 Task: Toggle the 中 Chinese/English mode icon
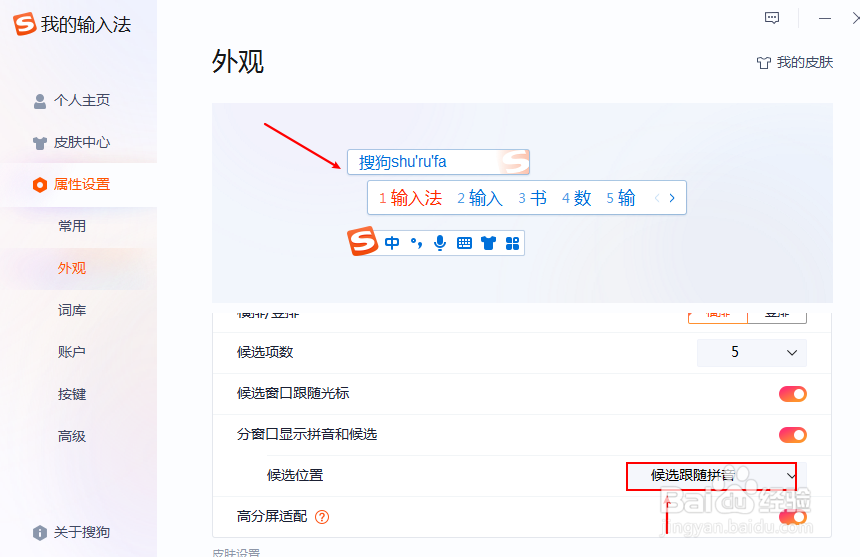pyautogui.click(x=392, y=243)
